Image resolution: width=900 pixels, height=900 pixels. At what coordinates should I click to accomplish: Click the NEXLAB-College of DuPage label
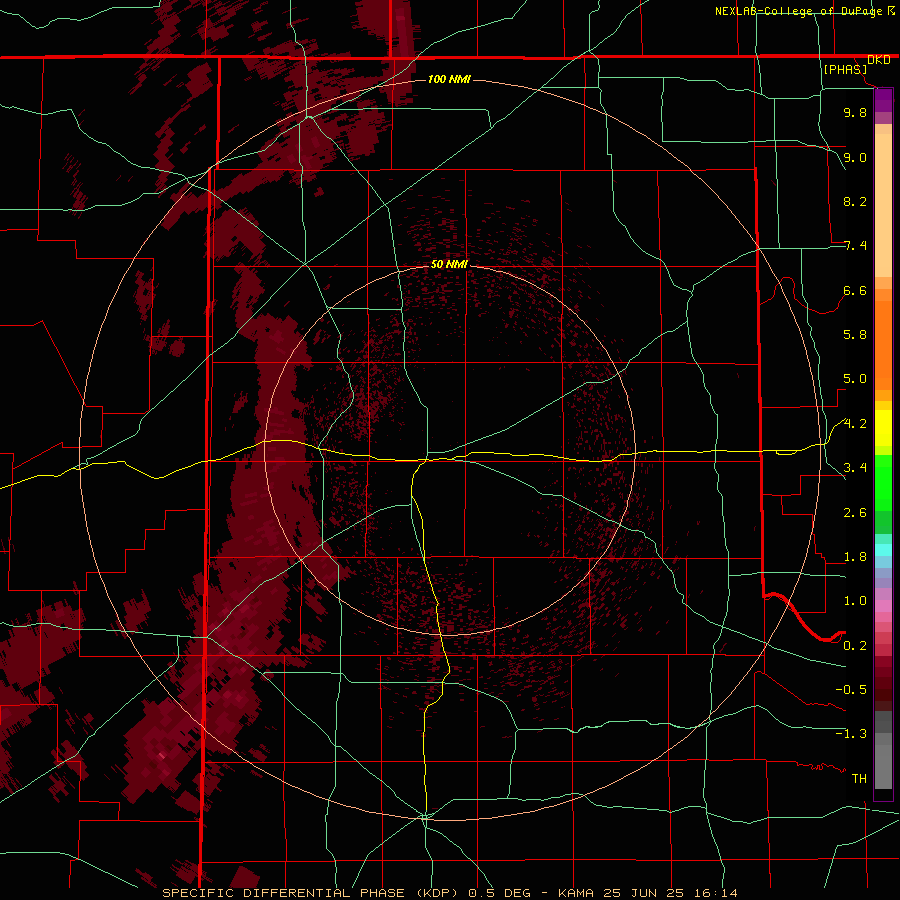pos(799,11)
